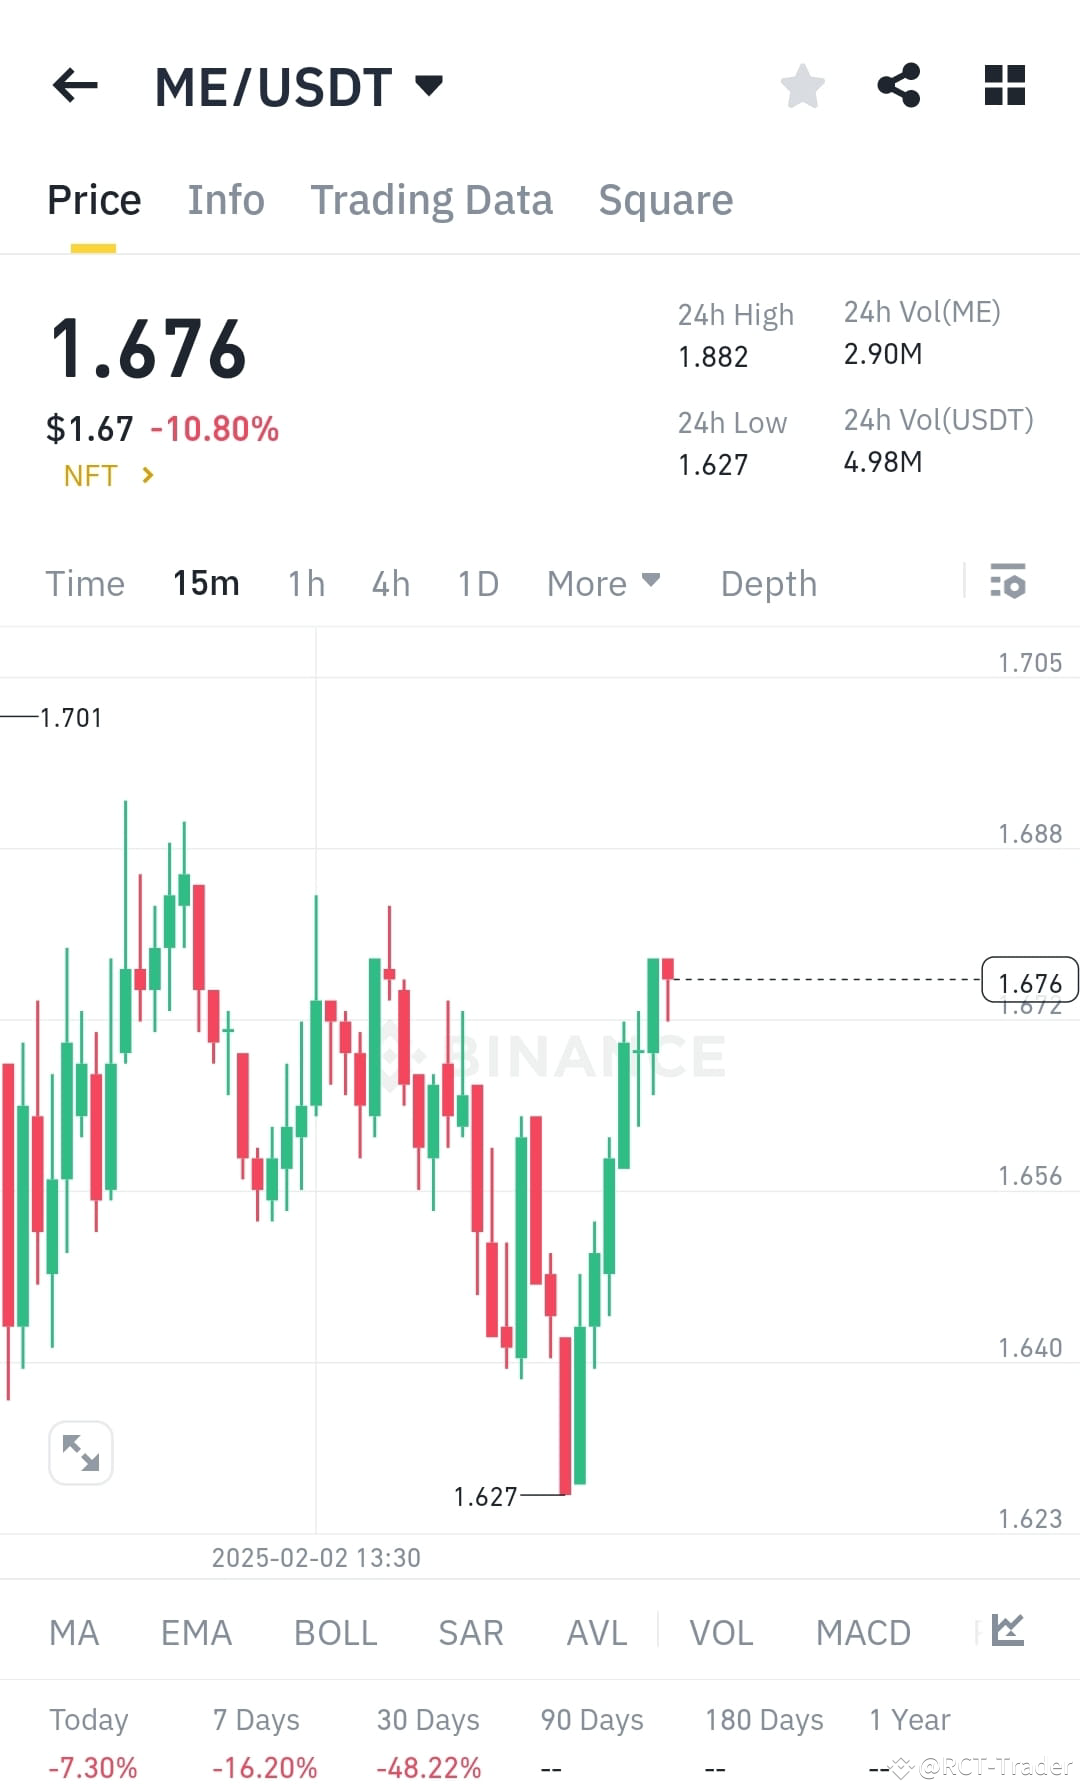Share the ME/USDT chart
The width and height of the screenshot is (1080, 1789).
pyautogui.click(x=899, y=87)
